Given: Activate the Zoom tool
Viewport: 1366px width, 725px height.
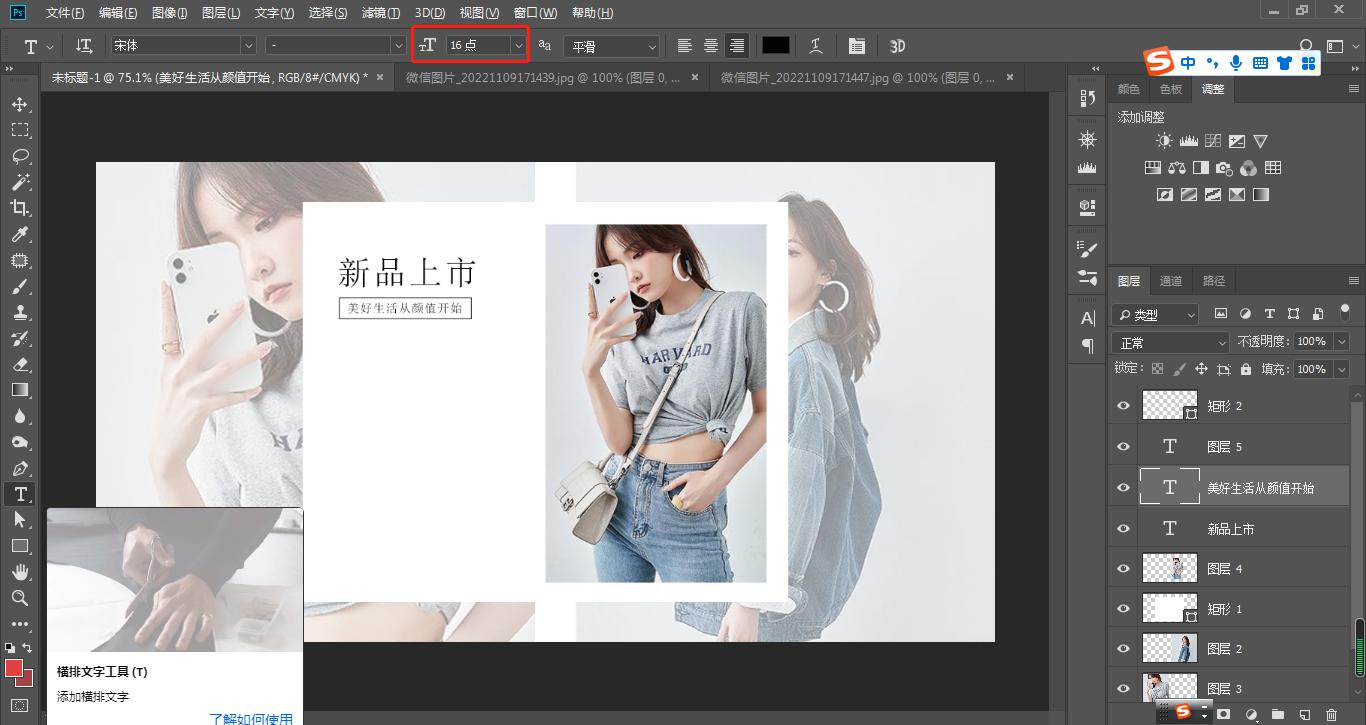Looking at the screenshot, I should (x=22, y=598).
